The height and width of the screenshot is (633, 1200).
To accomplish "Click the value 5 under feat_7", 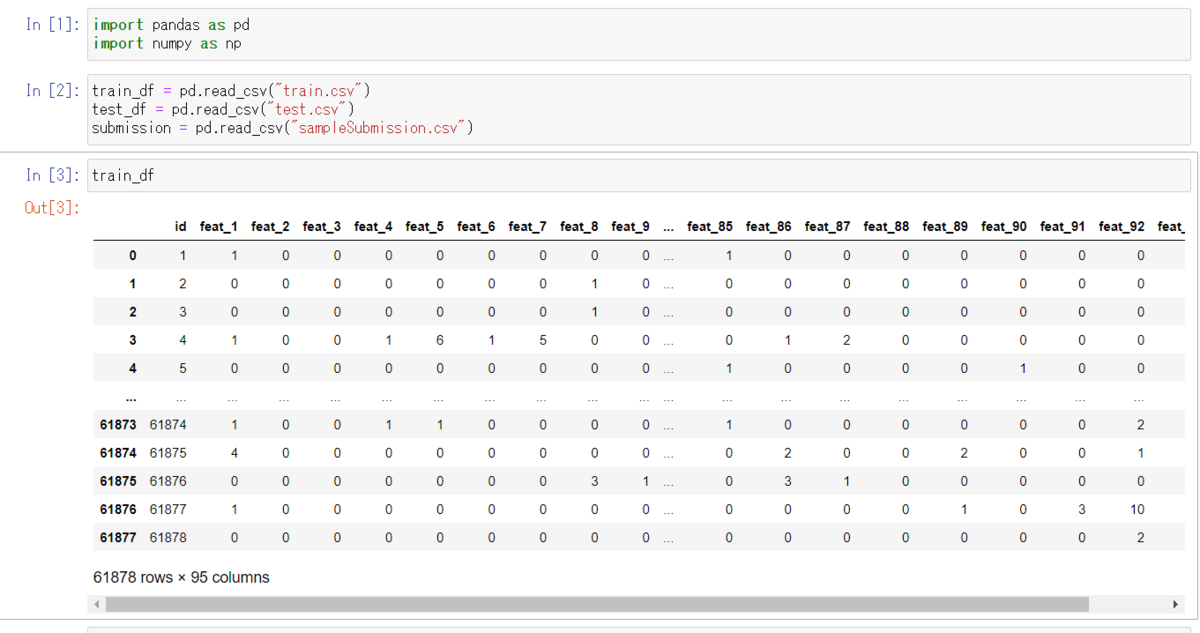I will pos(543,340).
